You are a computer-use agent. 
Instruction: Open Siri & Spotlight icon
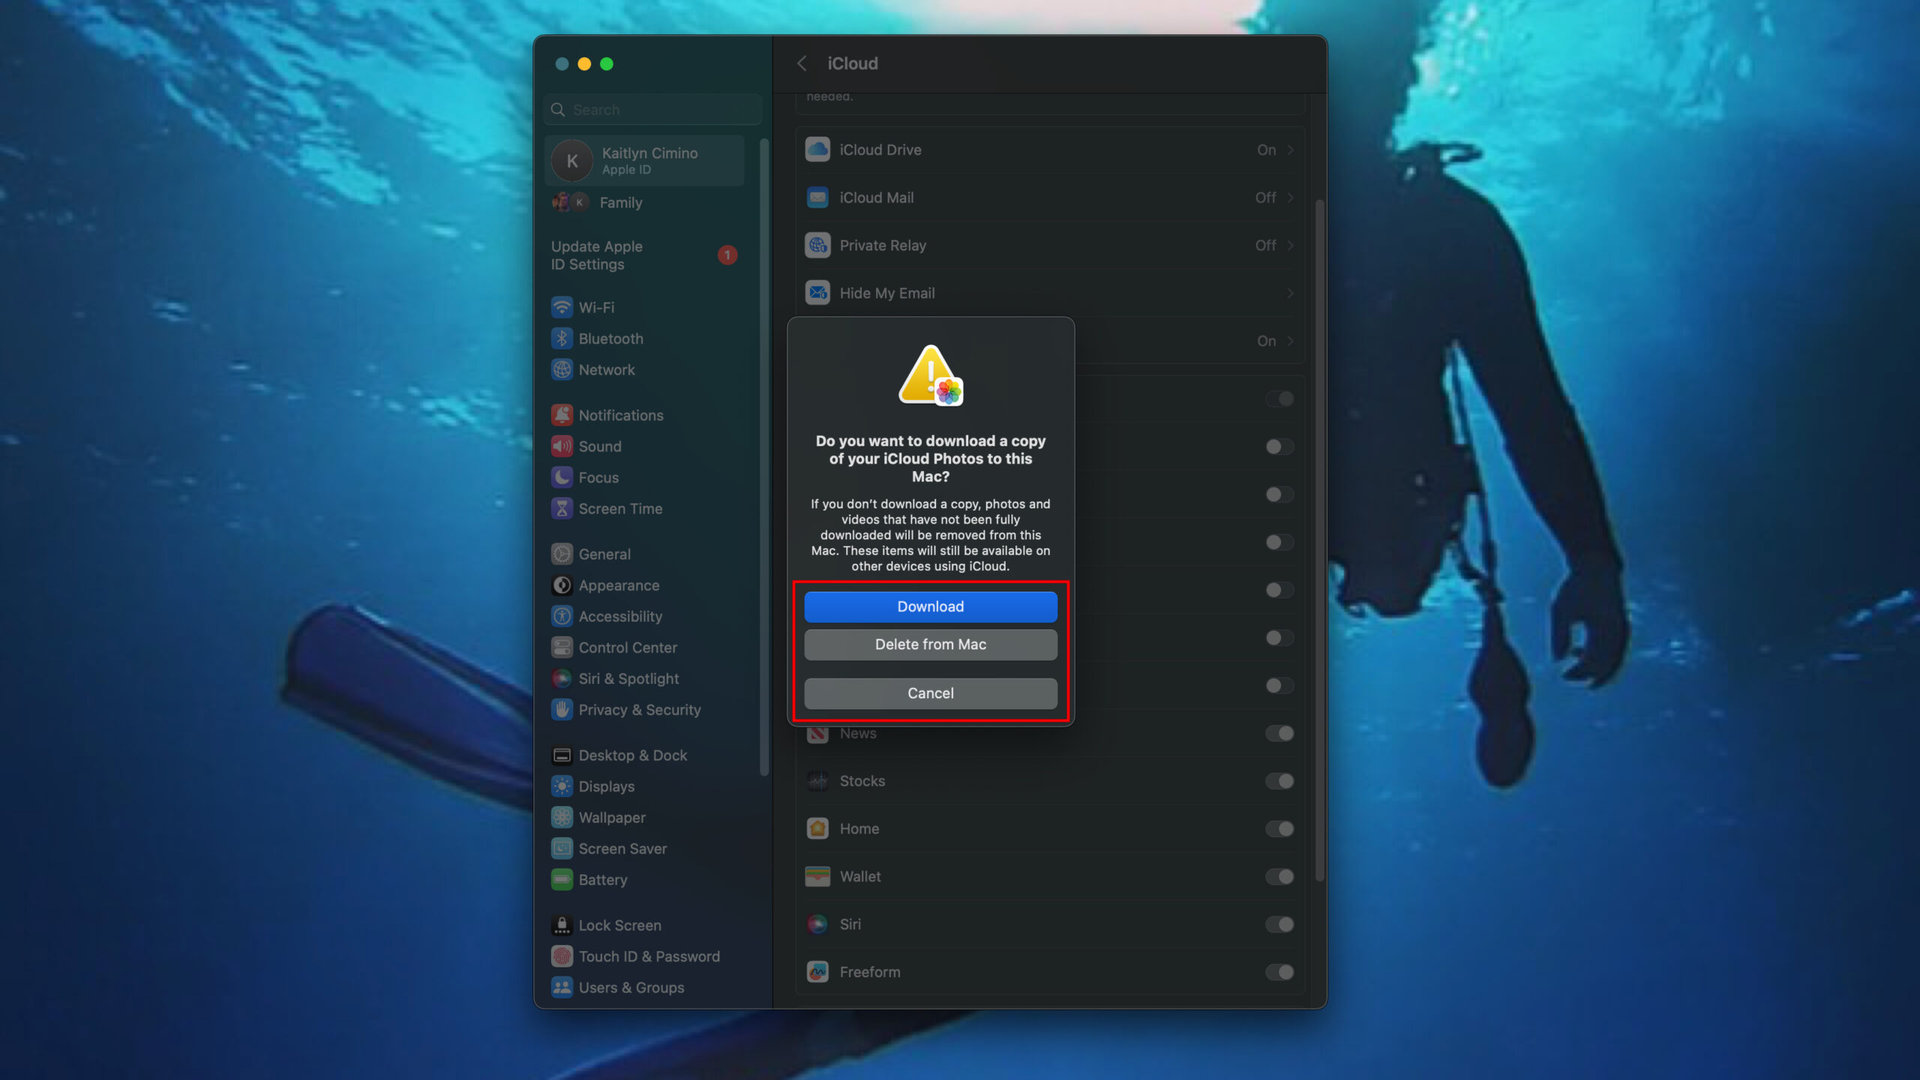(x=562, y=678)
